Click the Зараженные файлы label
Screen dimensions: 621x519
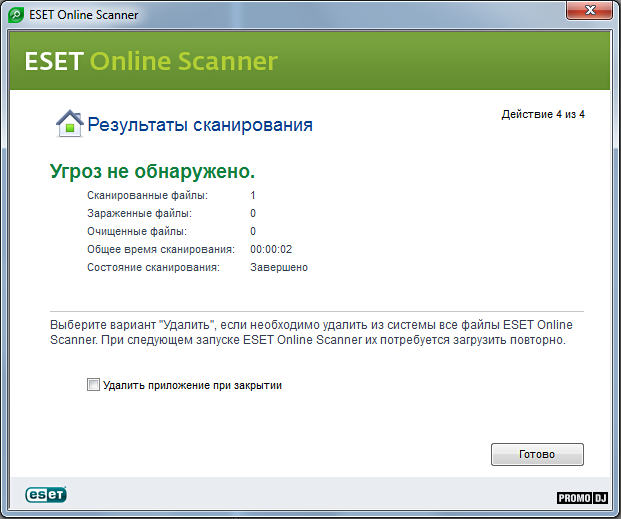[139, 213]
